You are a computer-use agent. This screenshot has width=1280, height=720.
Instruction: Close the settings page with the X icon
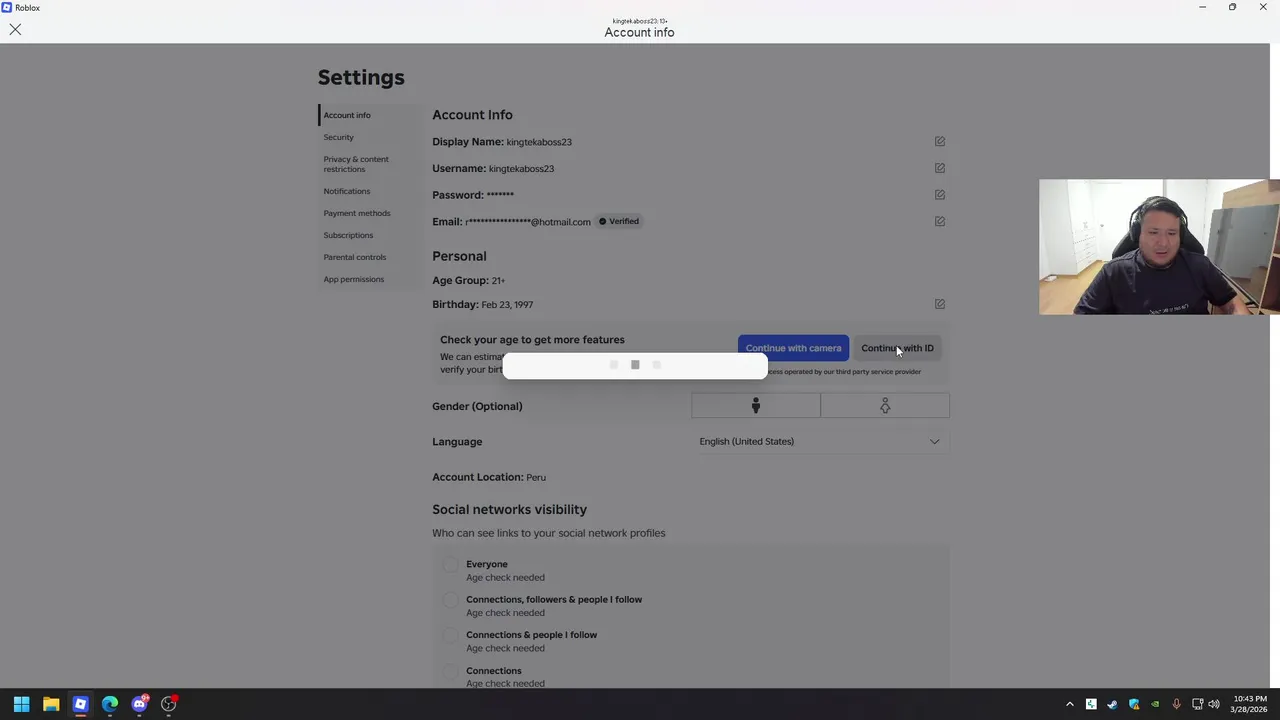15,30
